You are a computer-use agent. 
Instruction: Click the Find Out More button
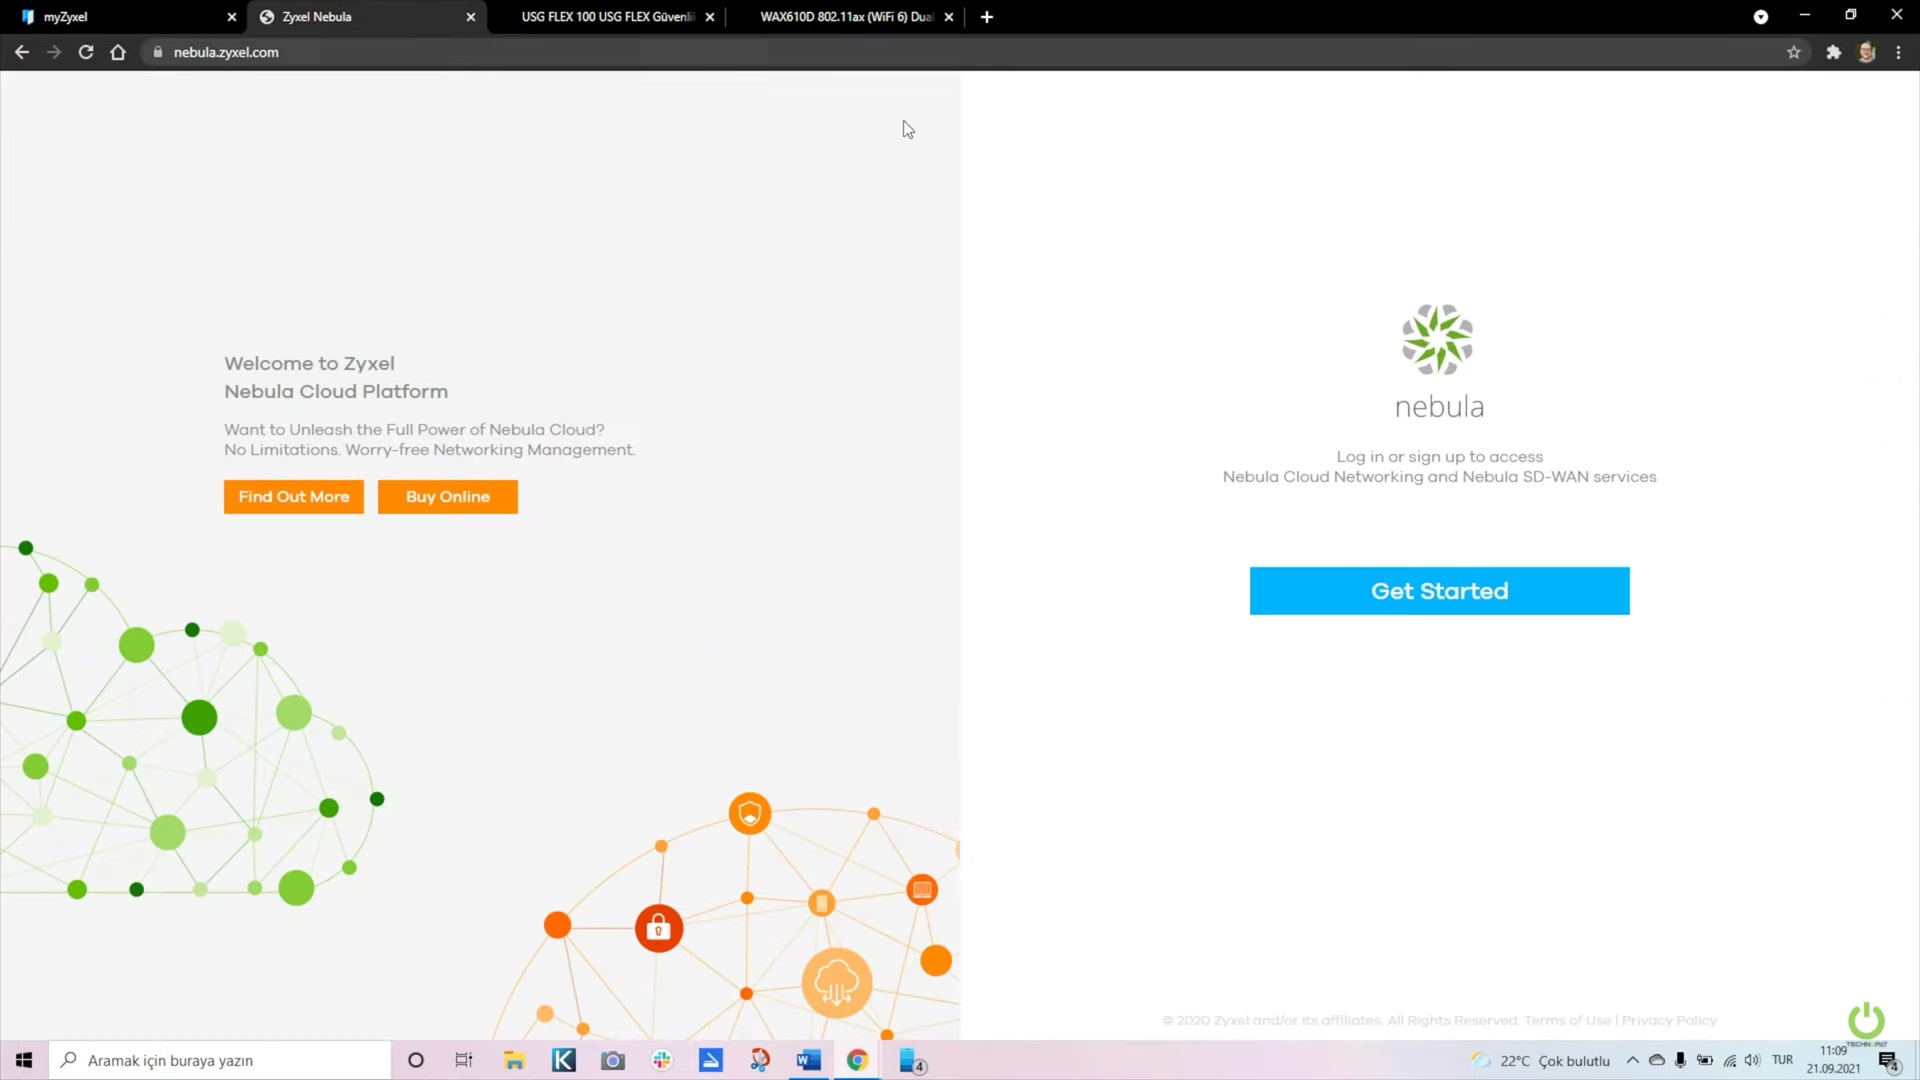coord(293,497)
